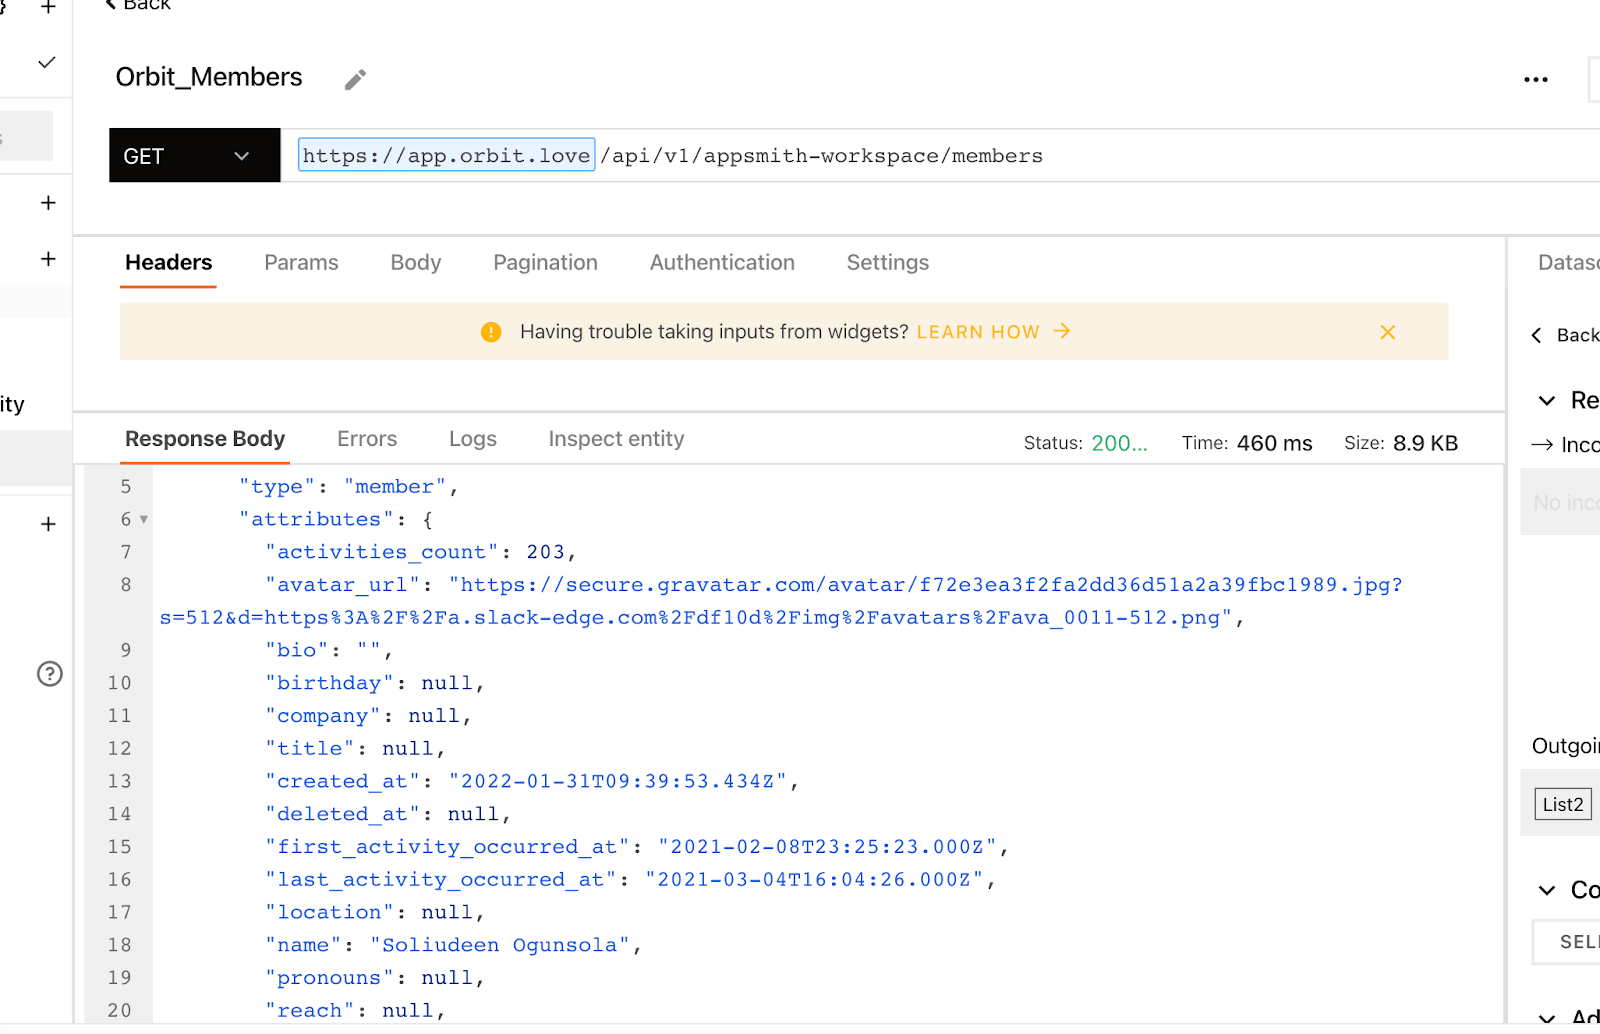Click the plus icon below the checkmark

[x=48, y=203]
